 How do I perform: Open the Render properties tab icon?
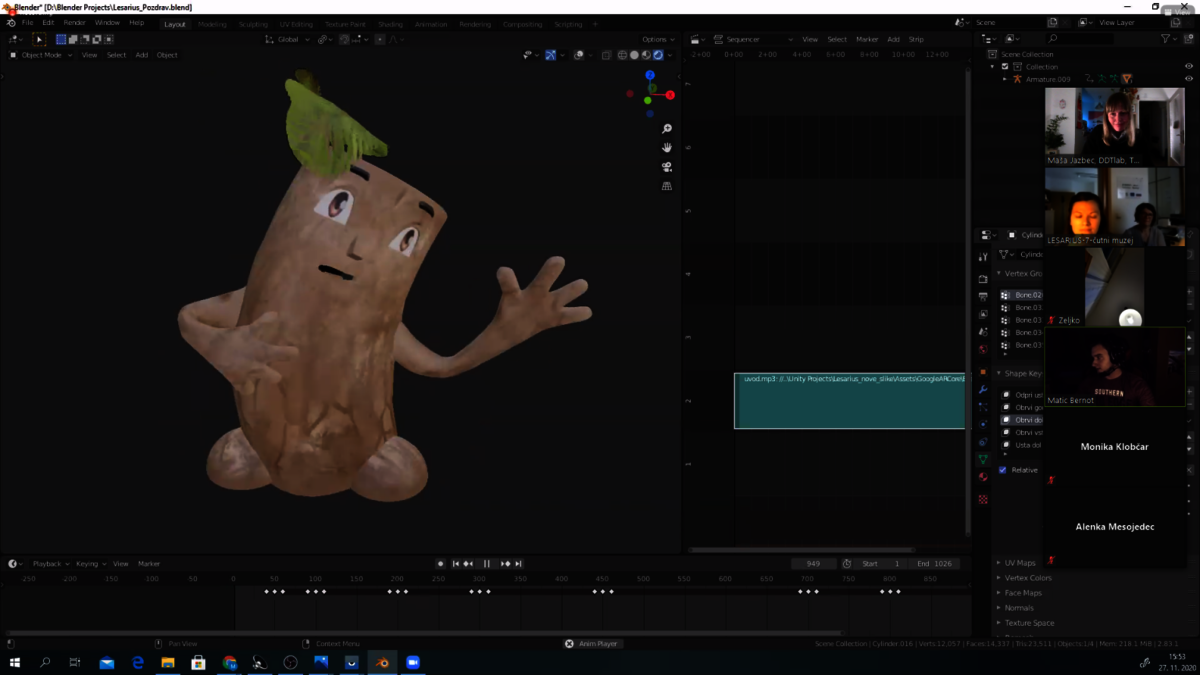click(983, 279)
